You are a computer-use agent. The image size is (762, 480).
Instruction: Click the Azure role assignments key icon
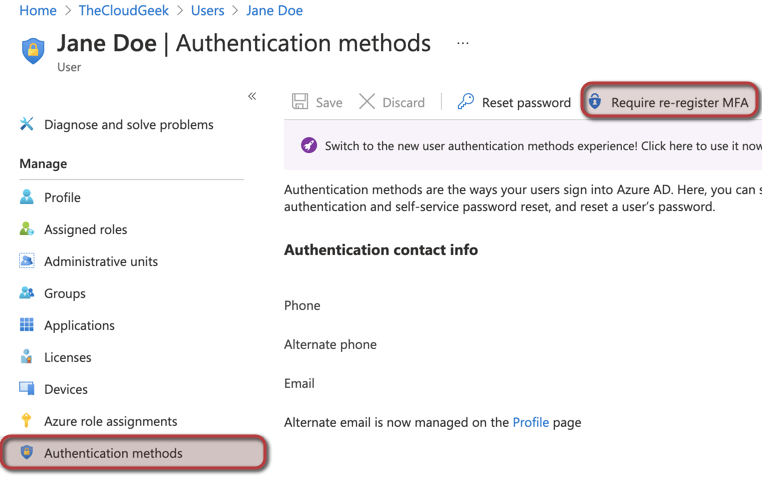click(x=27, y=421)
